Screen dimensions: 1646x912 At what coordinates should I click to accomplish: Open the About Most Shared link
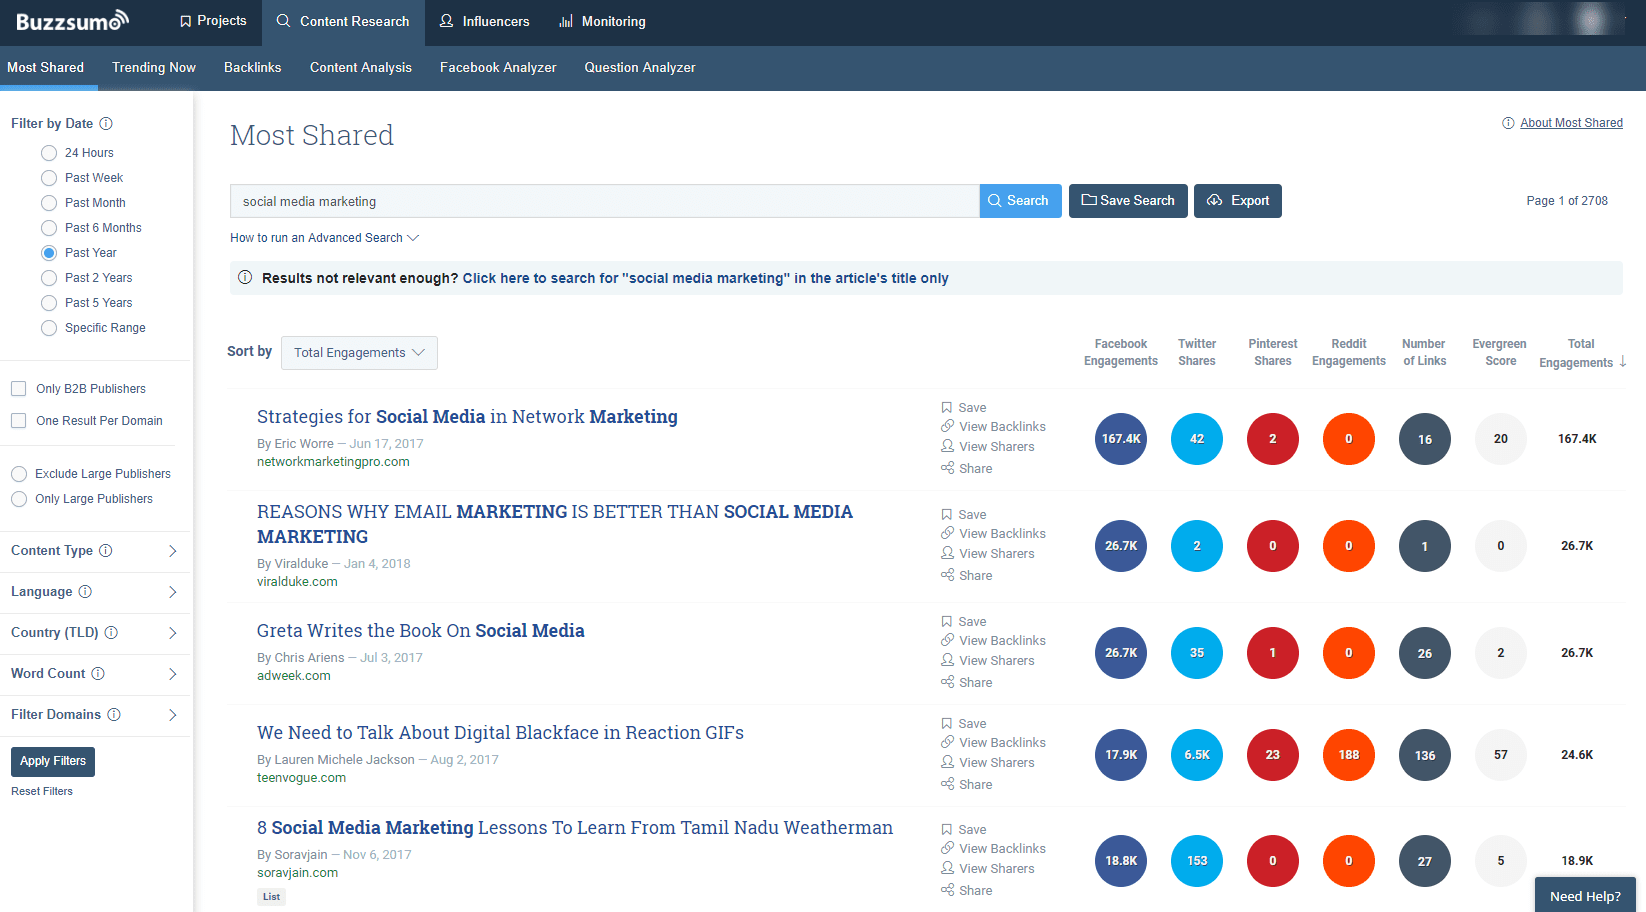1571,123
